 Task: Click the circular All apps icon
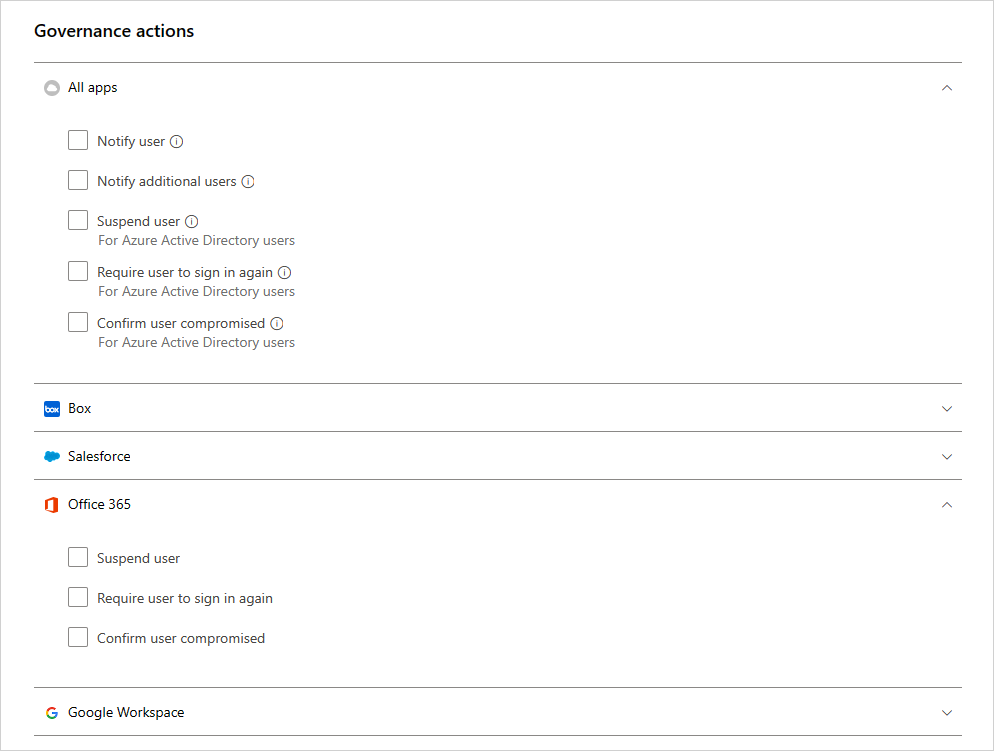click(x=52, y=87)
